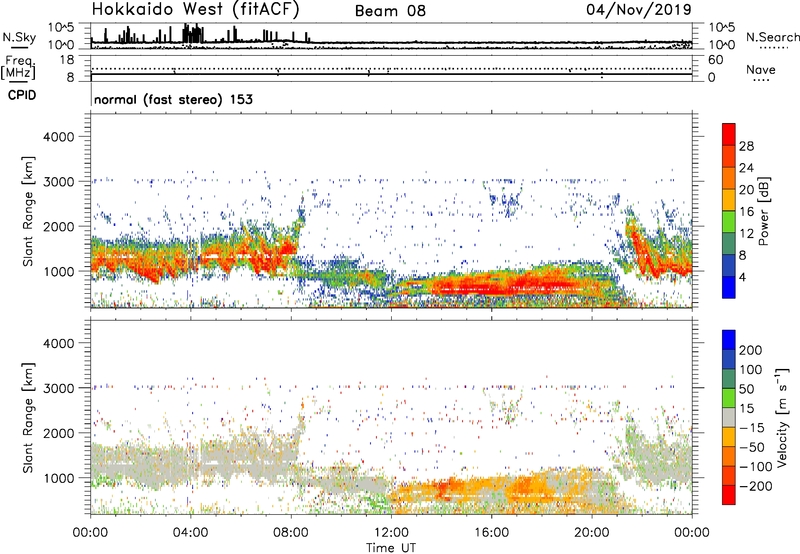Click 'Slant Range [km]' label of velocity panel

28,418
